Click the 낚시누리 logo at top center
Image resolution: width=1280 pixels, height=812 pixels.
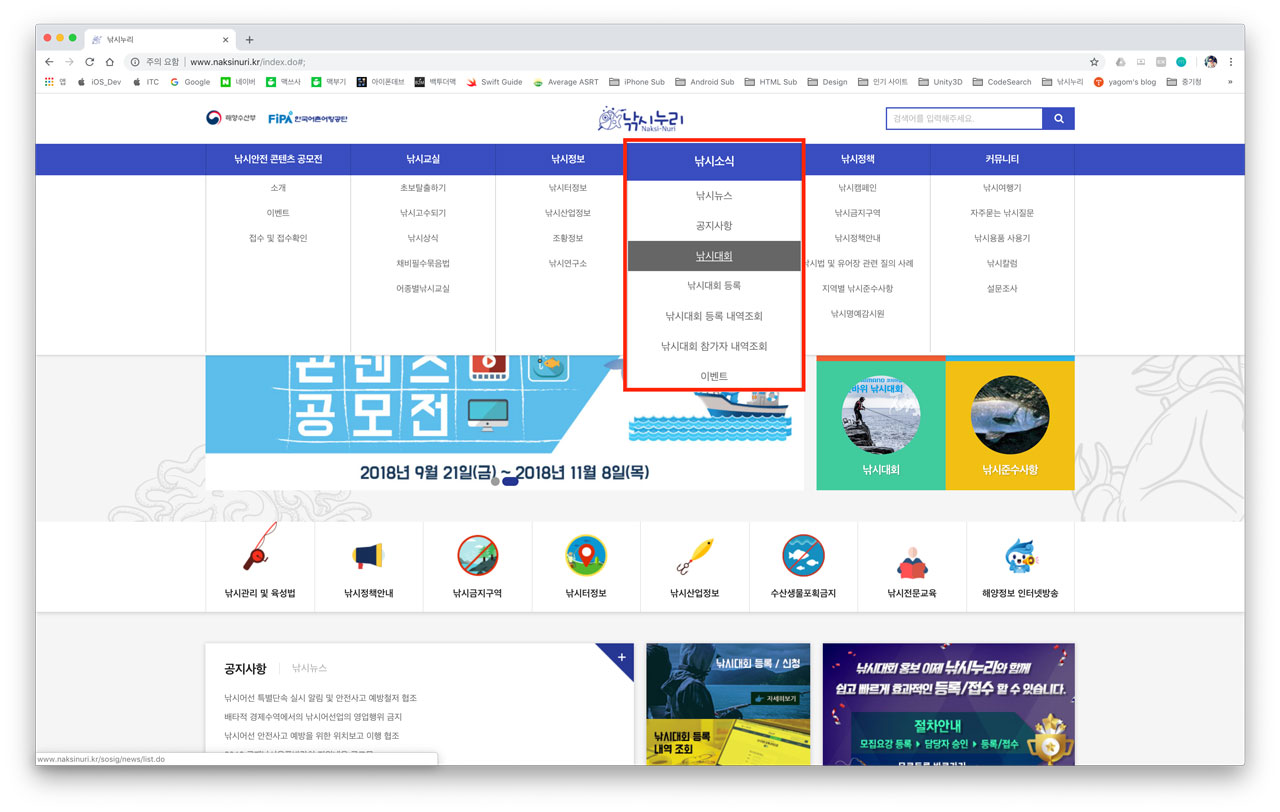(x=640, y=119)
